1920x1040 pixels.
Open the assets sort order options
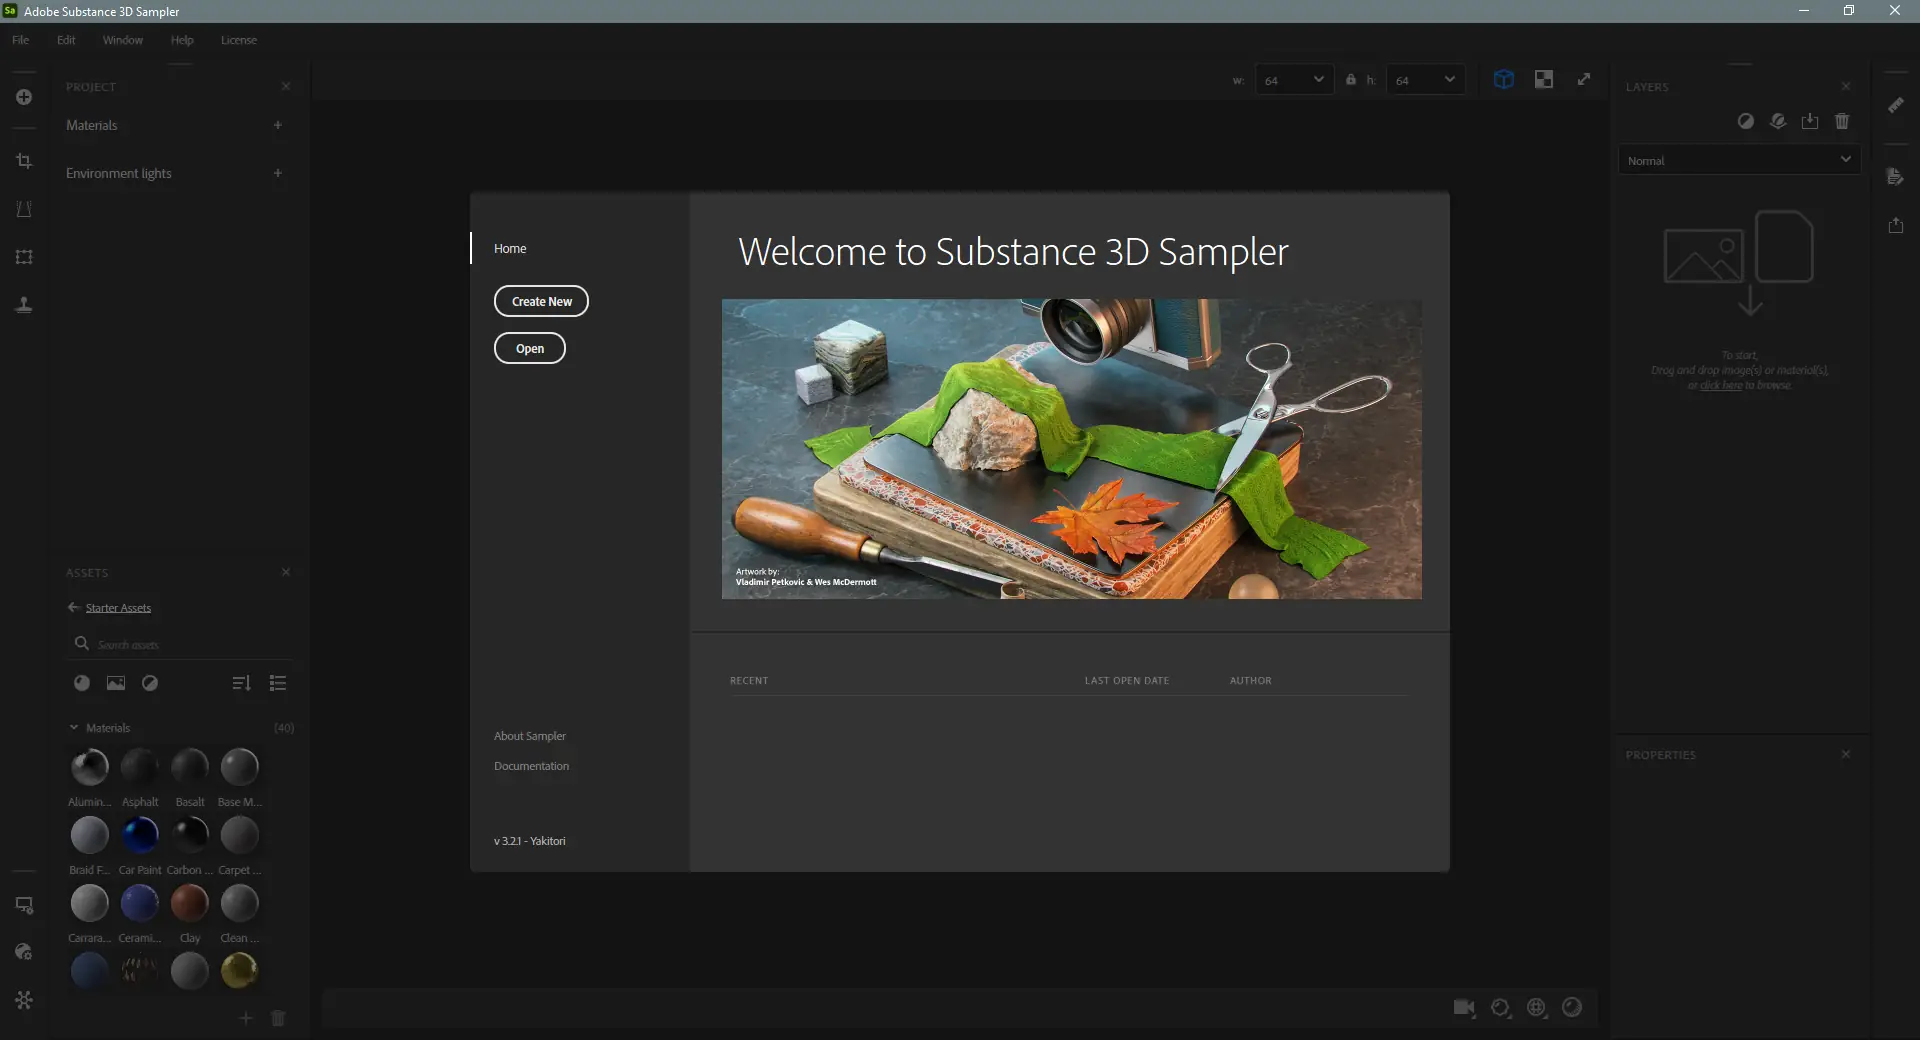pyautogui.click(x=241, y=683)
